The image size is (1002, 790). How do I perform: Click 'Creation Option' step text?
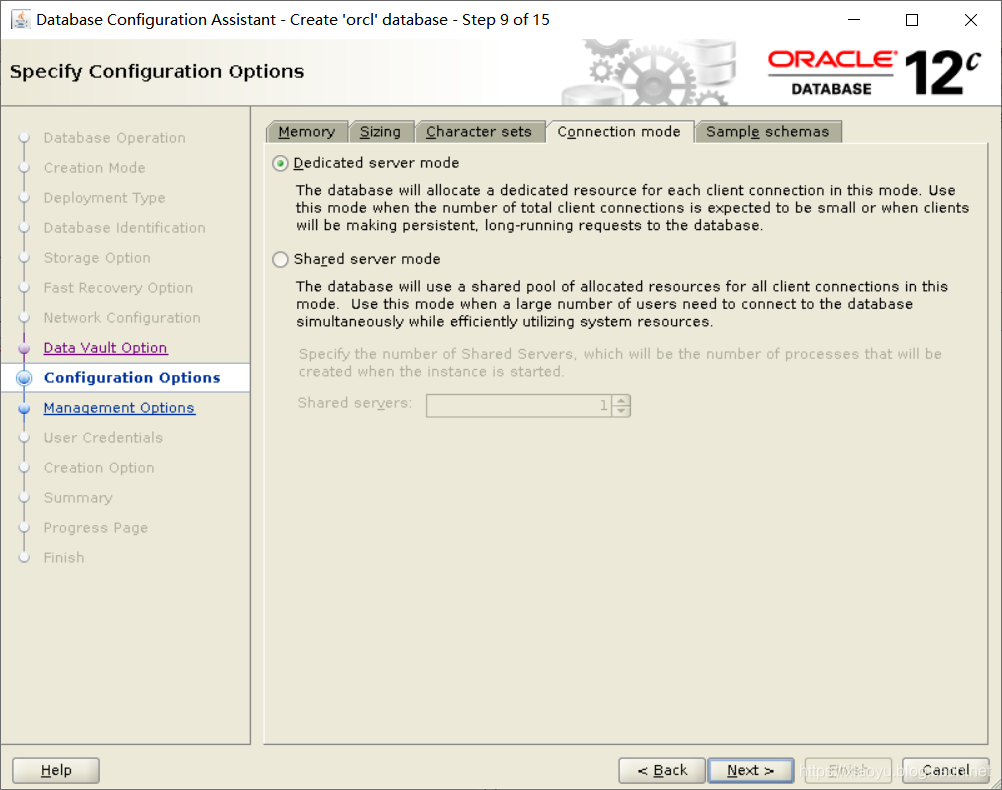click(99, 468)
